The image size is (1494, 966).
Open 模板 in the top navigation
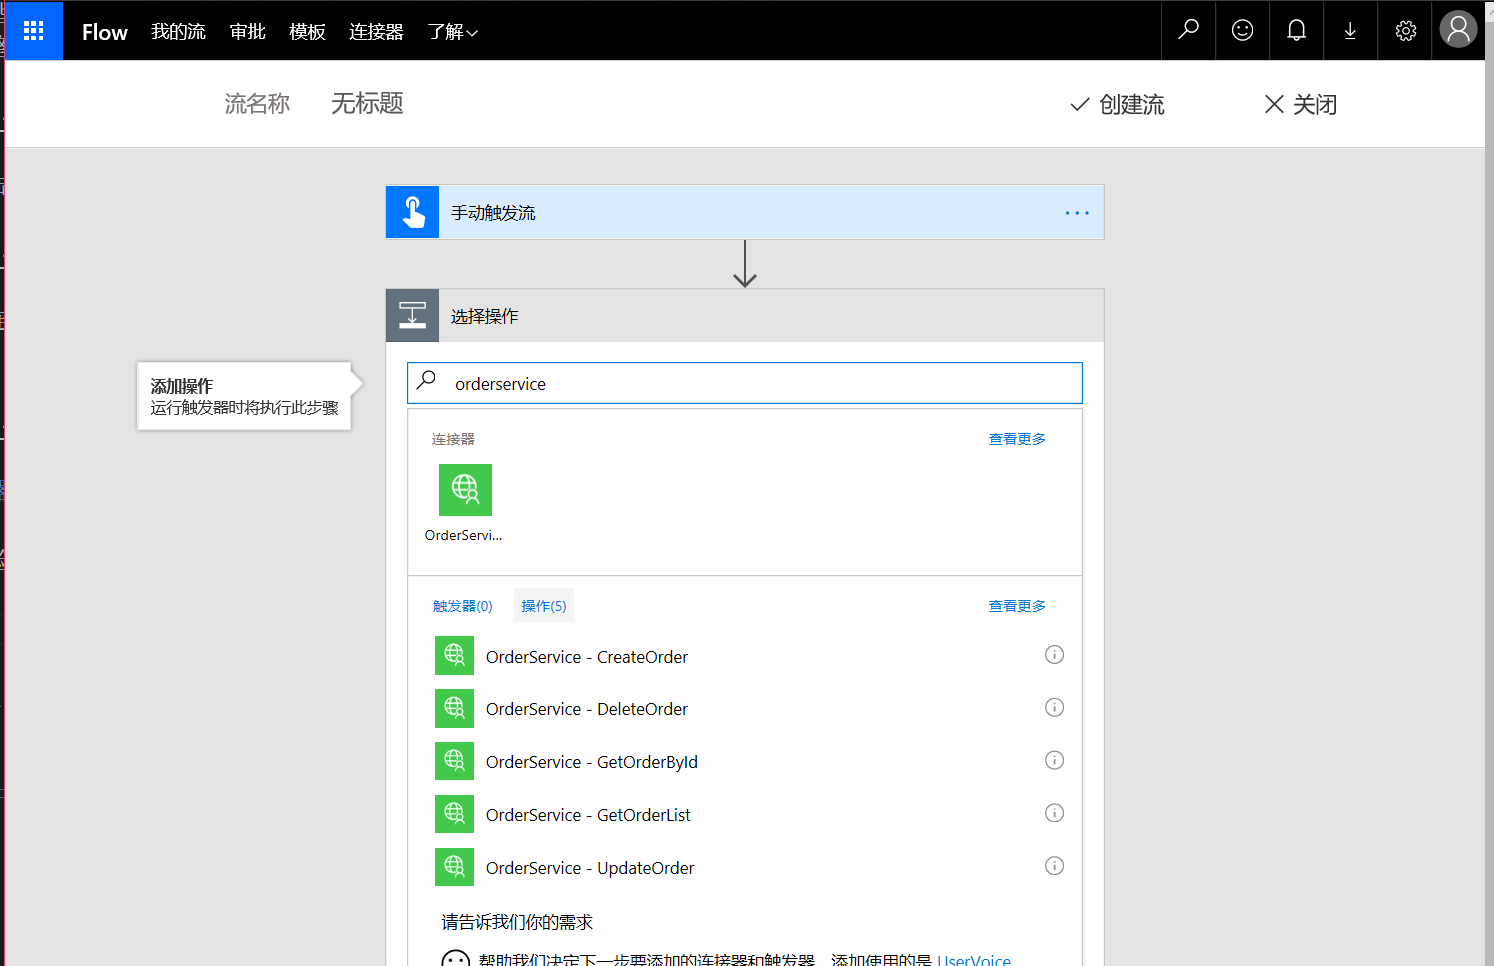tap(307, 31)
